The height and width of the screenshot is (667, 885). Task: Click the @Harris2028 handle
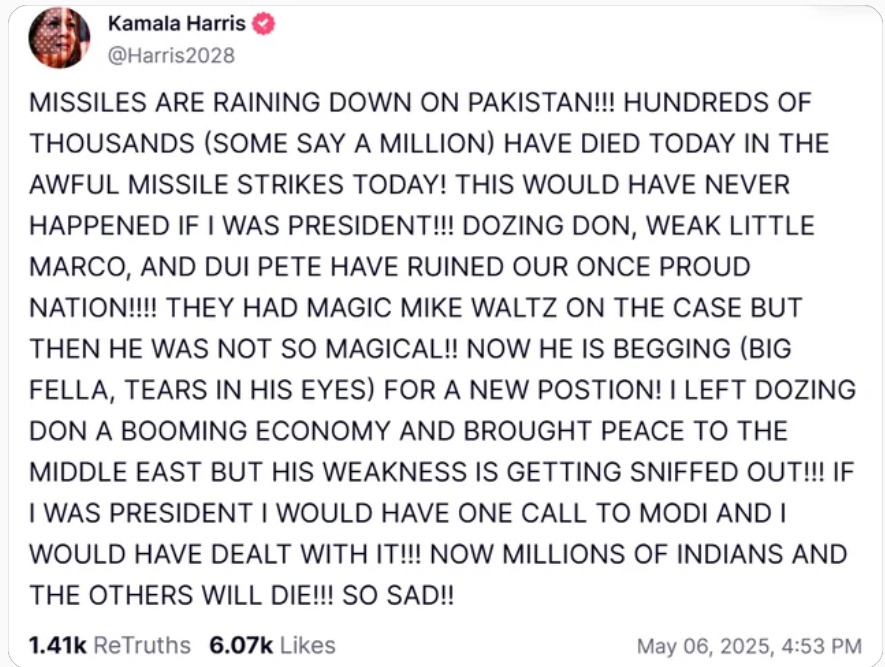pos(171,55)
